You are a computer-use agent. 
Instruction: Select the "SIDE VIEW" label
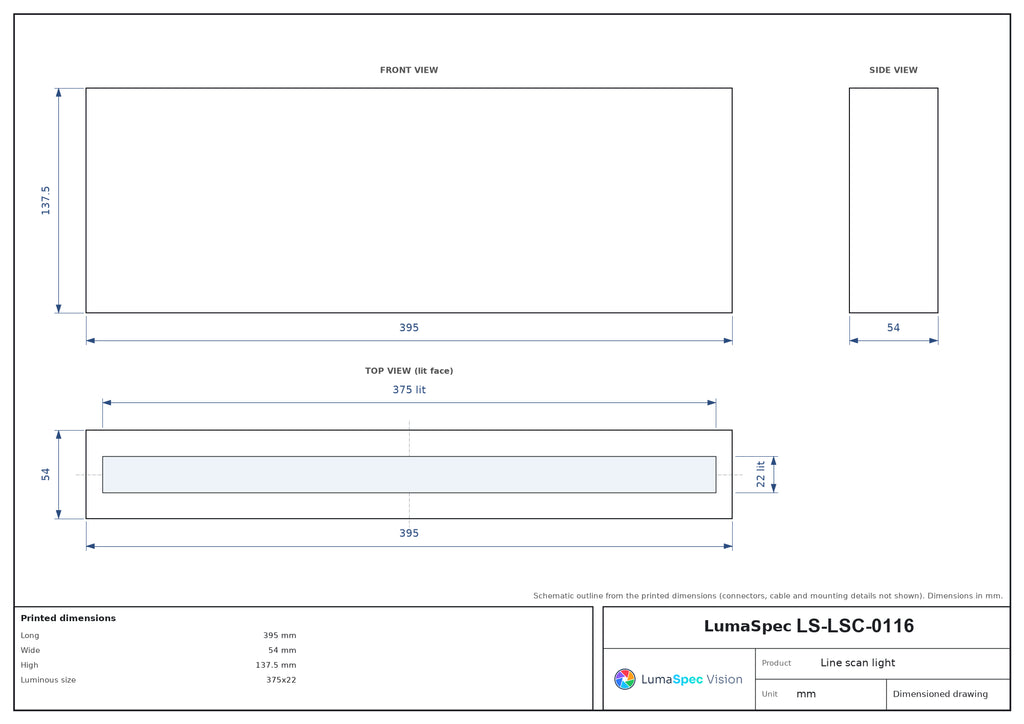(x=893, y=70)
